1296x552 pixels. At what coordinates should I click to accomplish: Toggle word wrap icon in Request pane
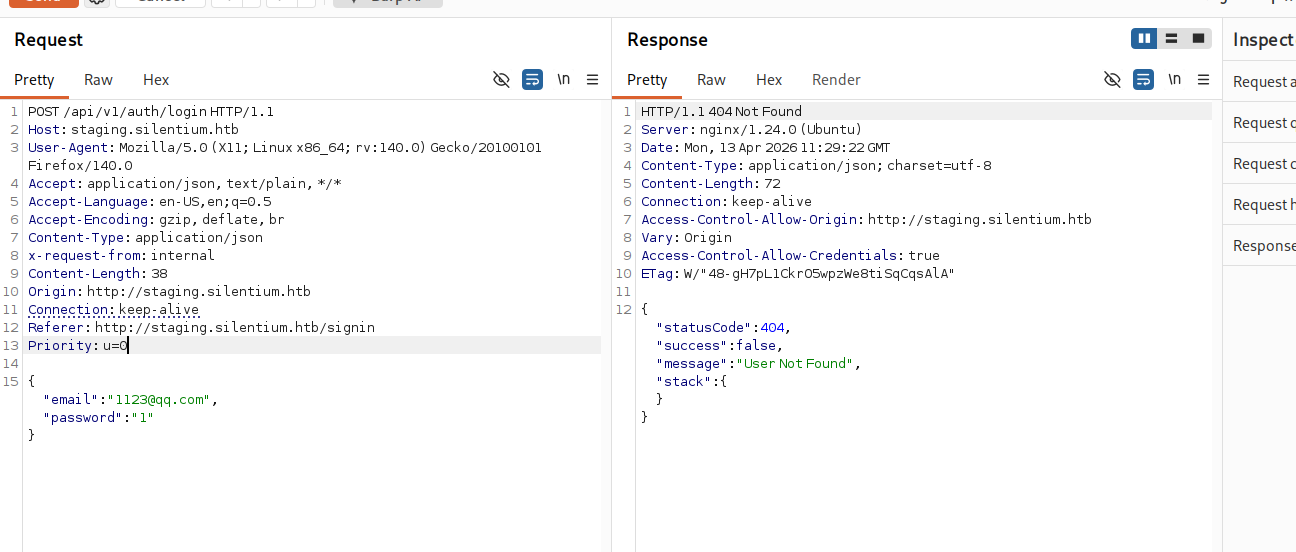tap(533, 80)
